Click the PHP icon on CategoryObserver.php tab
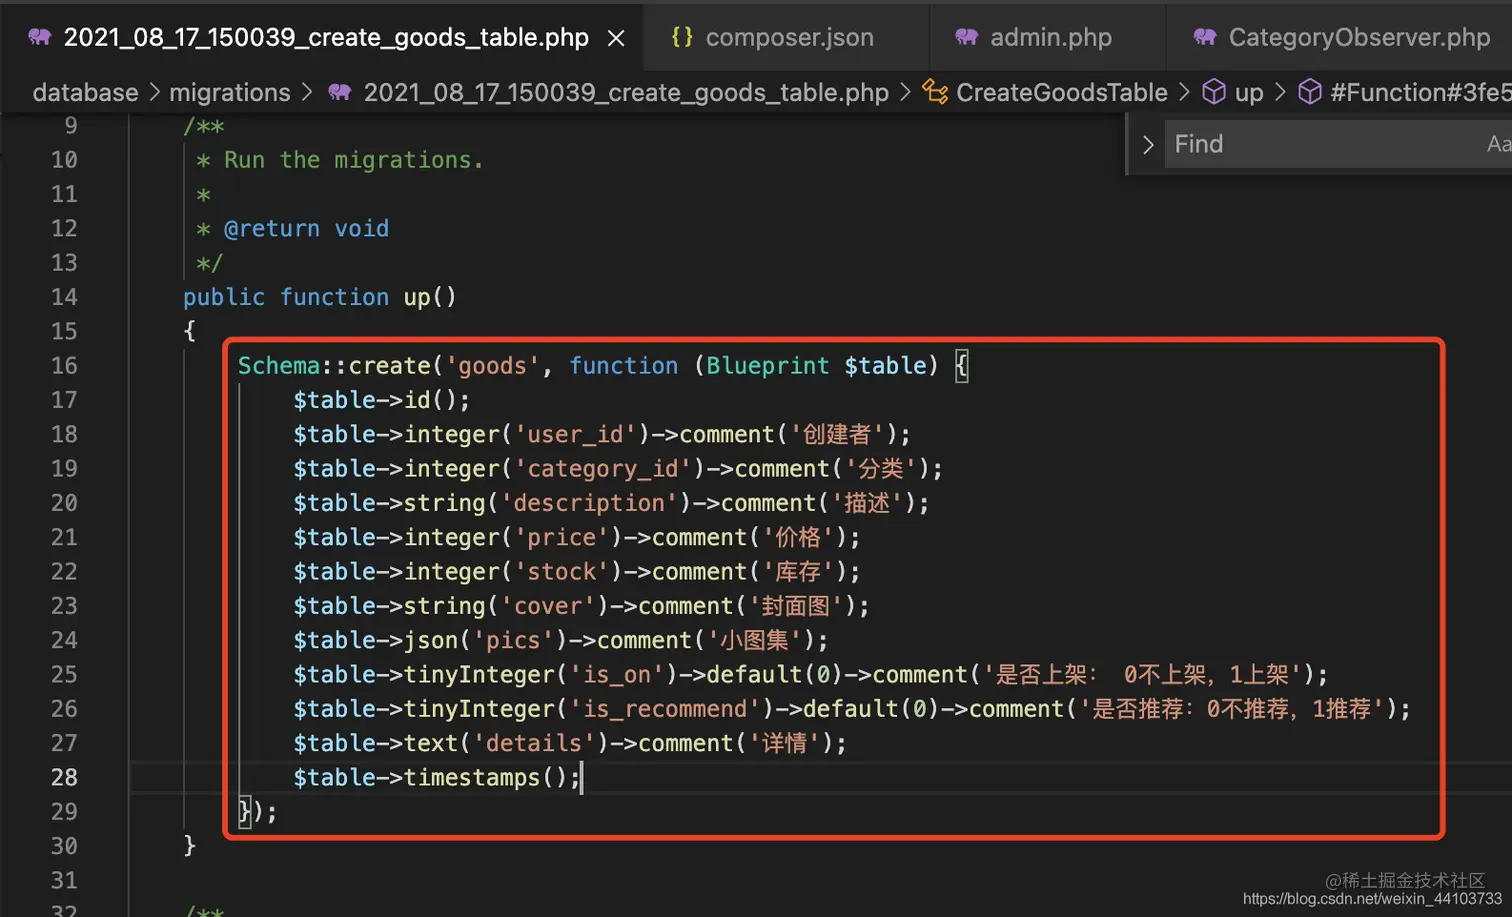 tap(1205, 37)
